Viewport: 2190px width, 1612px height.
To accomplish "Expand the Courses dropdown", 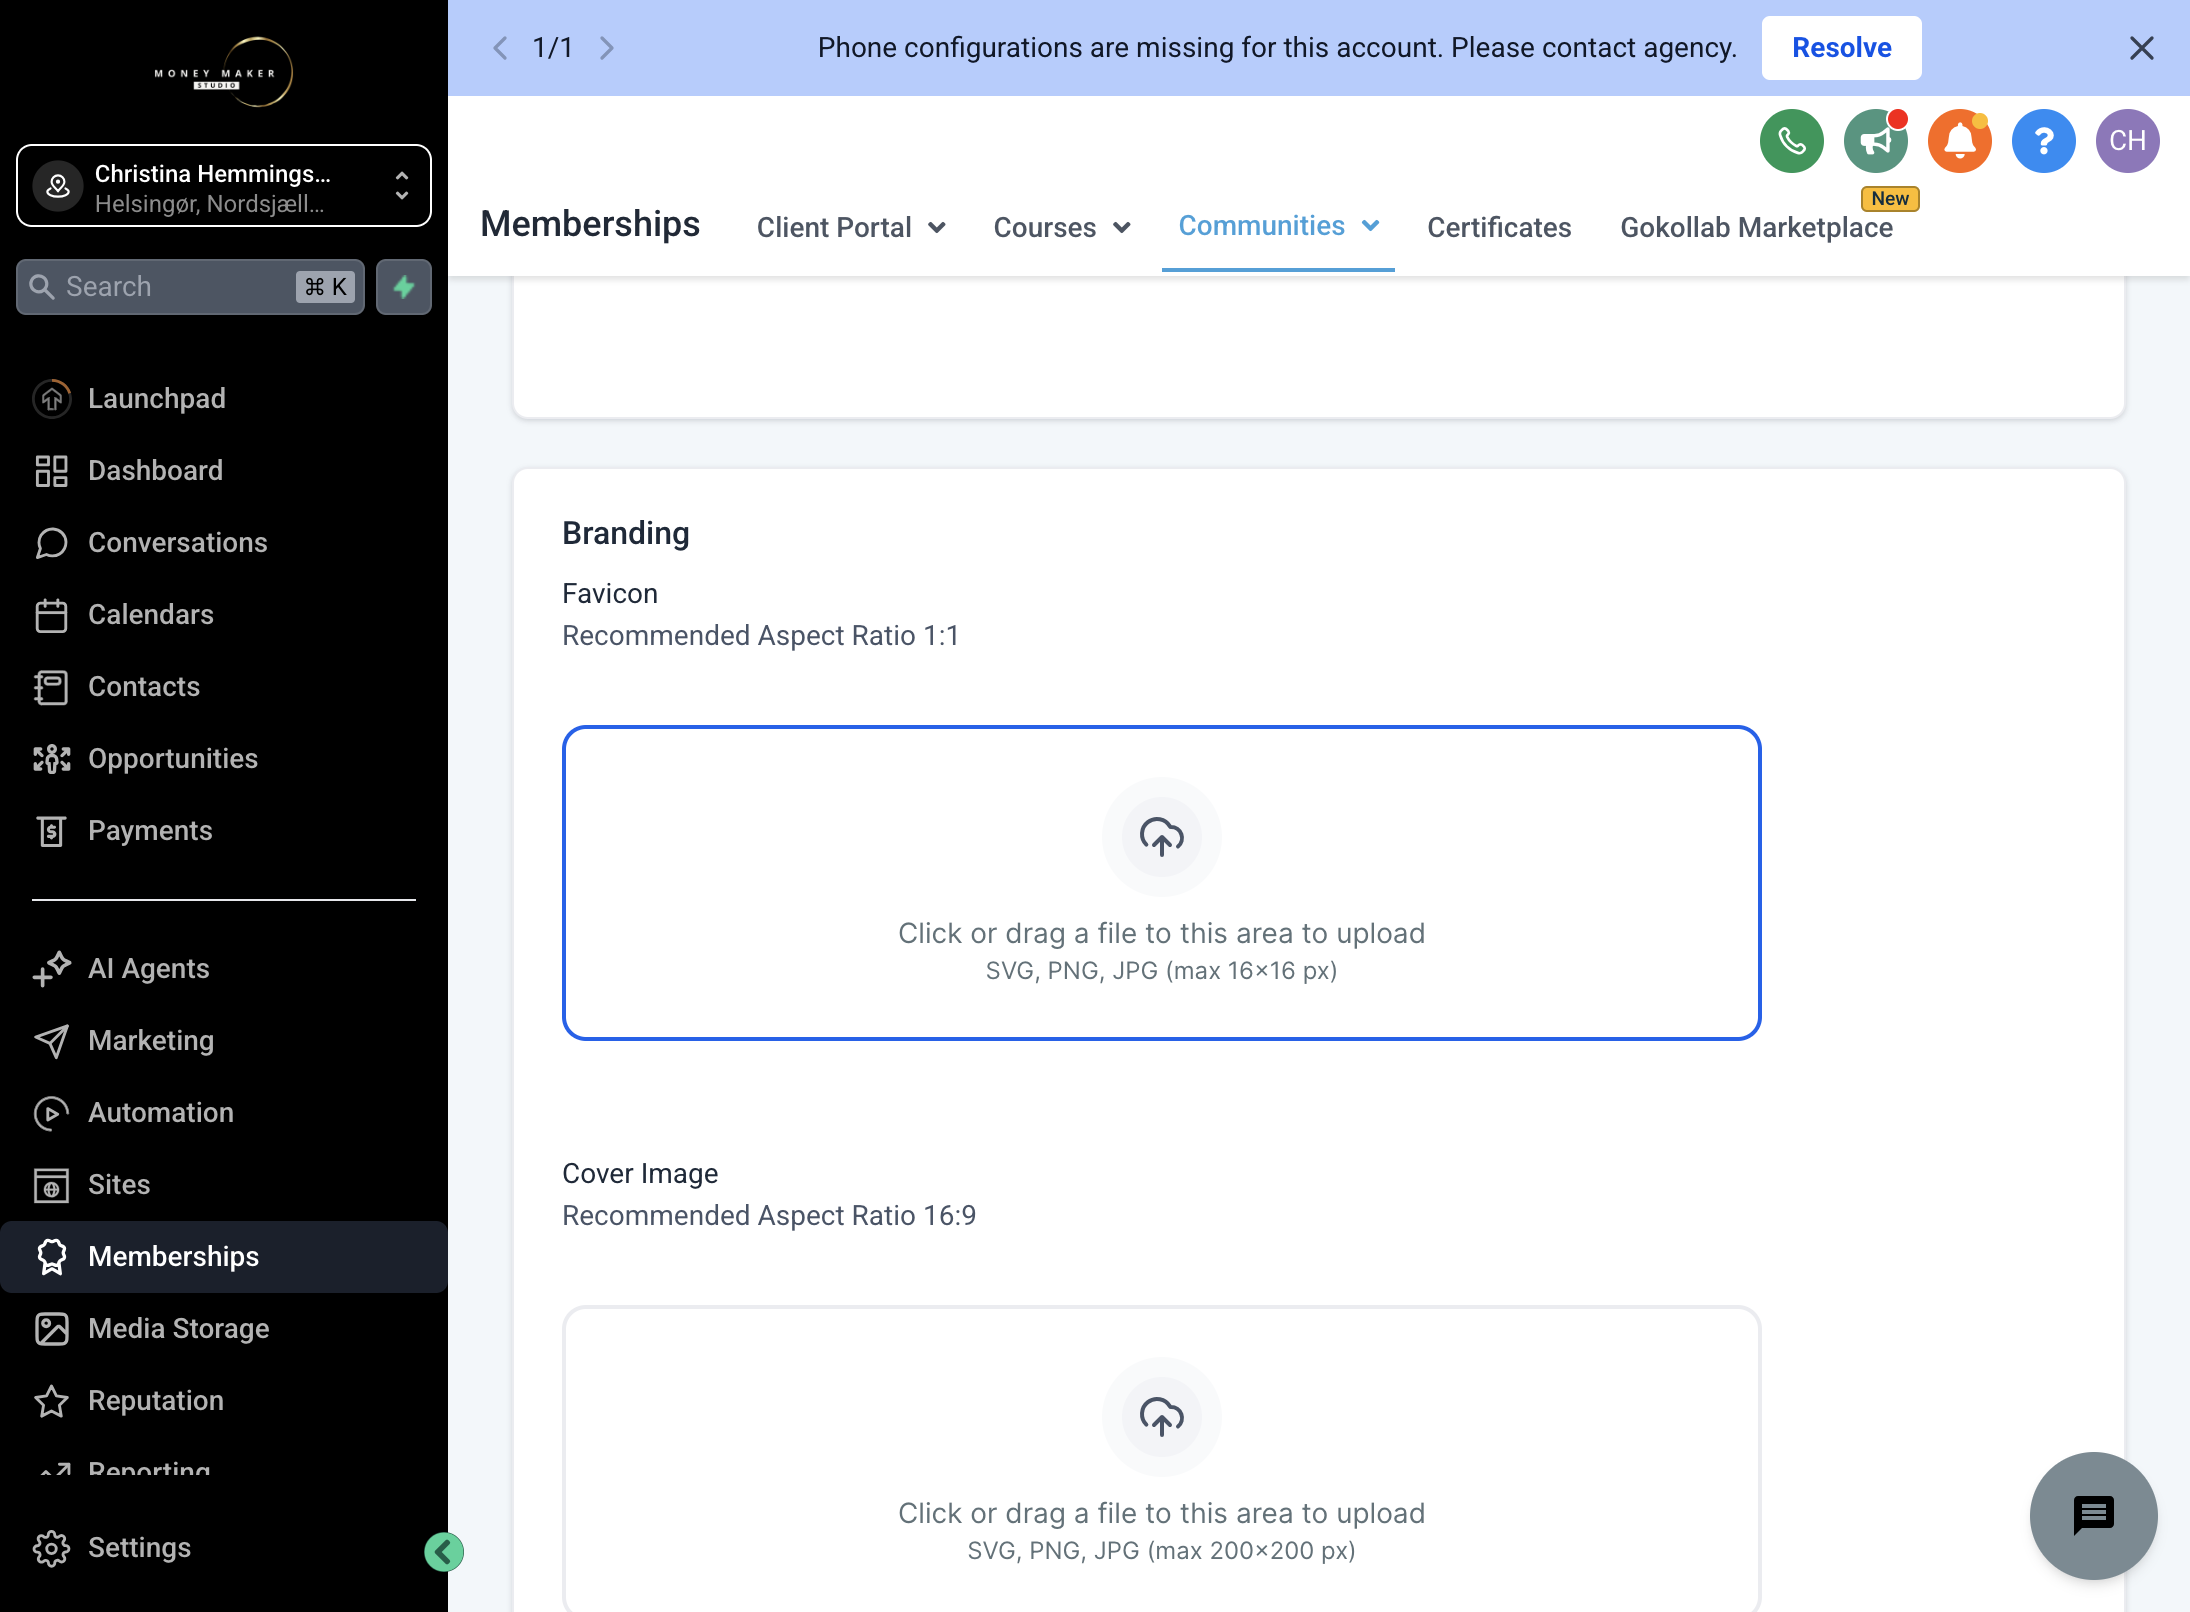I will pos(1062,227).
